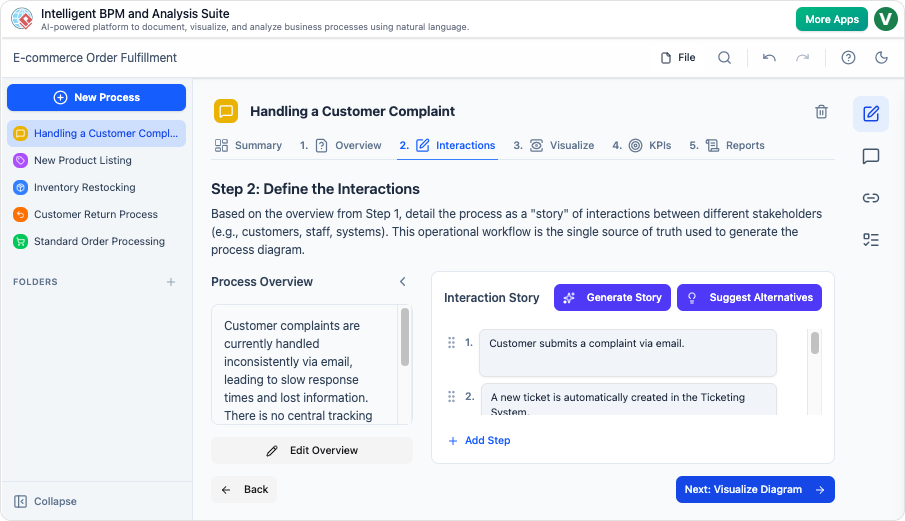Select the edit pencil panel icon
The height and width of the screenshot is (521, 905).
pyautogui.click(x=871, y=114)
